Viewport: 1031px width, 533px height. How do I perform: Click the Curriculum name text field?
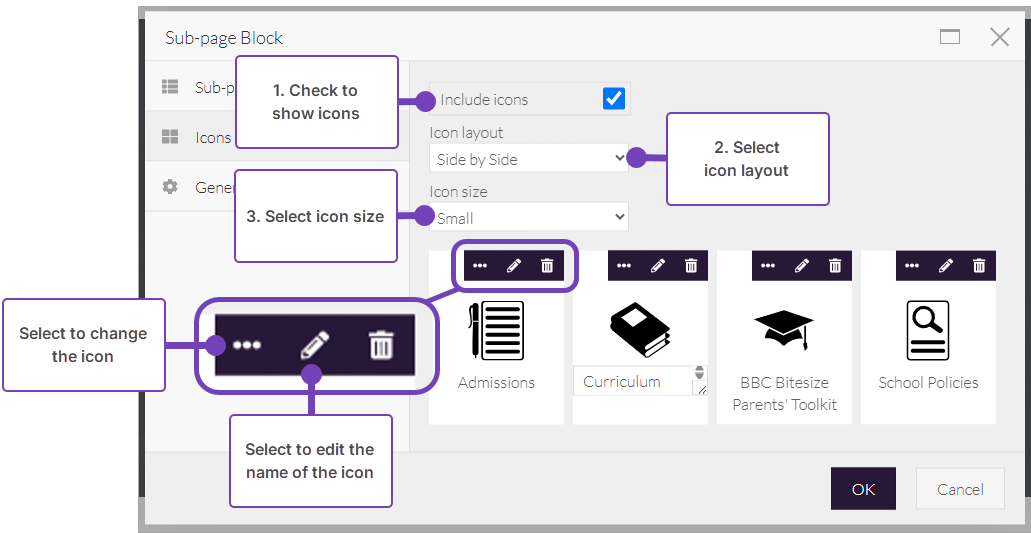point(632,381)
